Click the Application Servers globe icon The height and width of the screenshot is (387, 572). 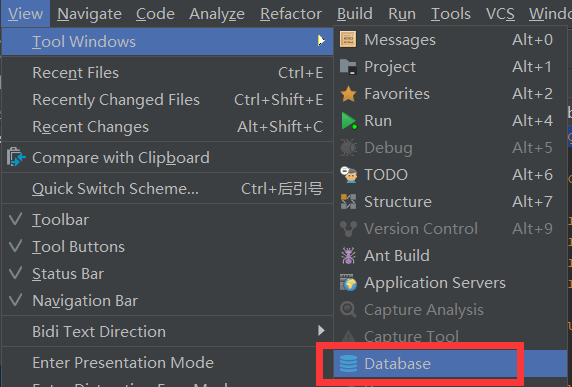tap(348, 283)
